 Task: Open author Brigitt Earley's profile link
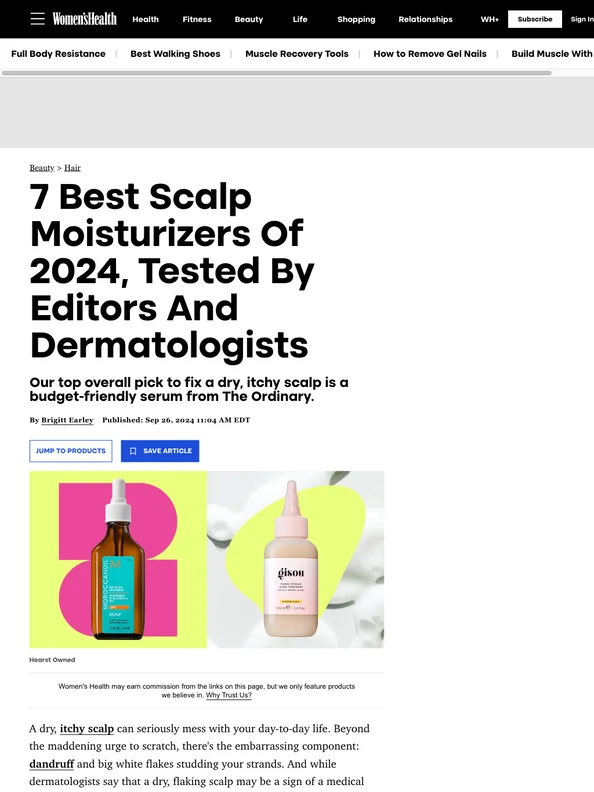point(67,420)
